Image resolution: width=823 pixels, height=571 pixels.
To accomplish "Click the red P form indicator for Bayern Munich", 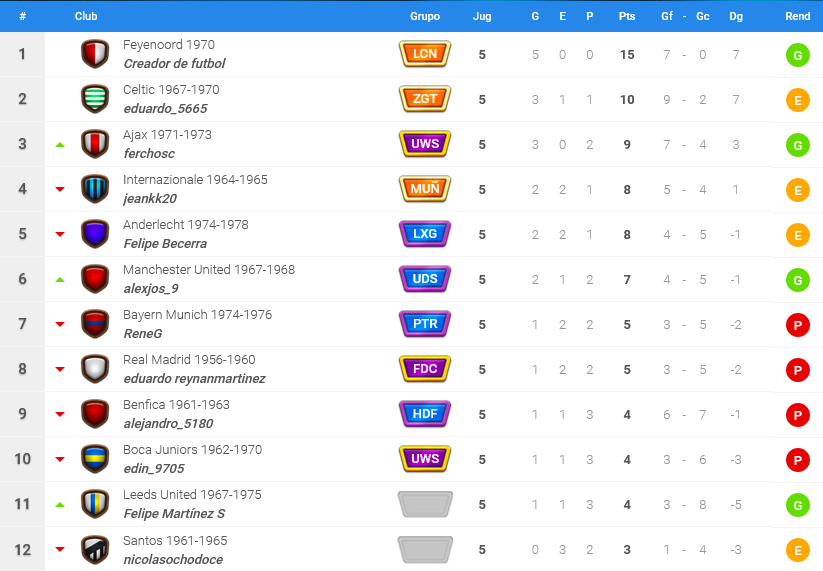I will pos(797,325).
